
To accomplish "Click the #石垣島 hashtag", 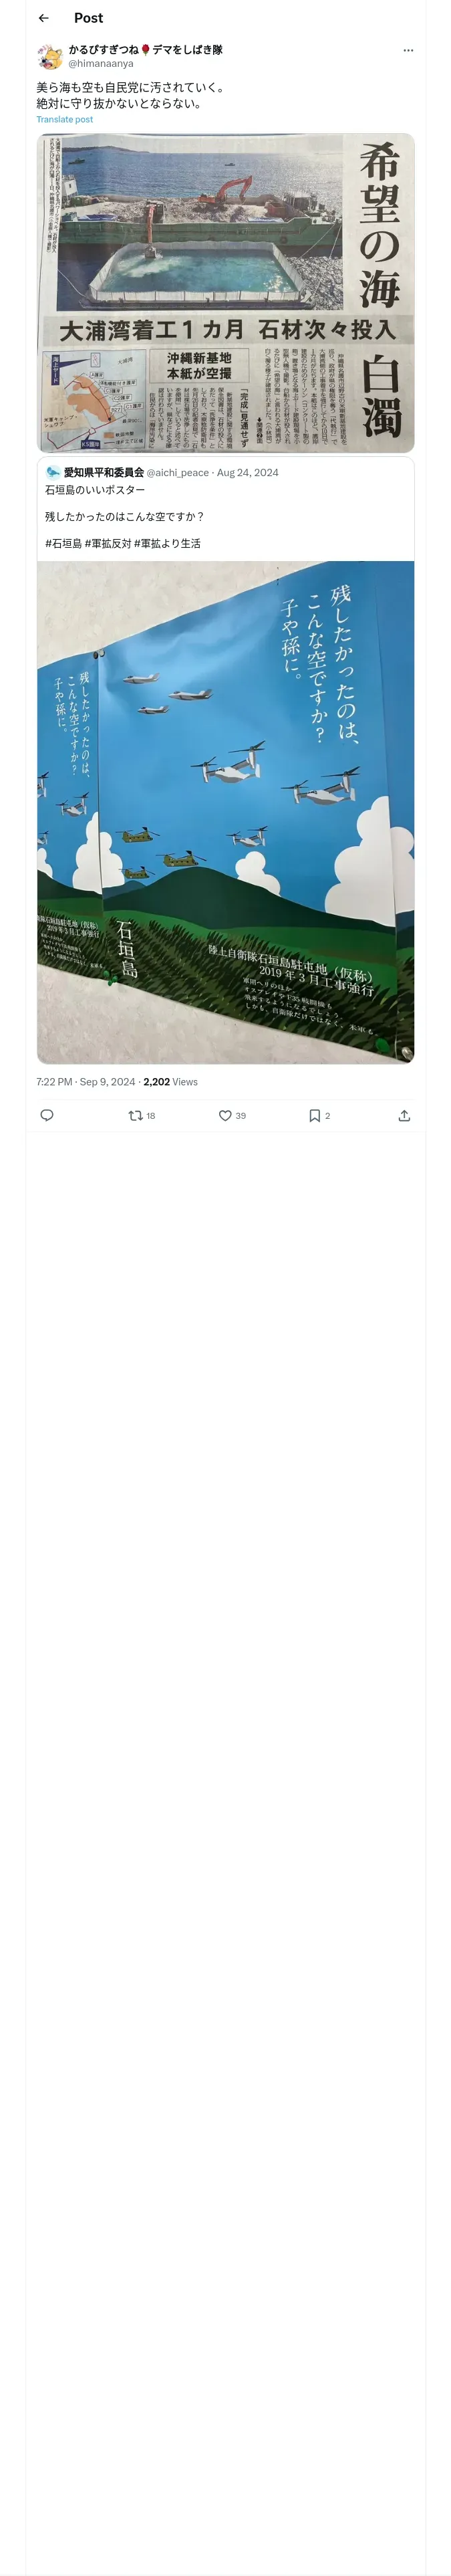I will click(63, 544).
